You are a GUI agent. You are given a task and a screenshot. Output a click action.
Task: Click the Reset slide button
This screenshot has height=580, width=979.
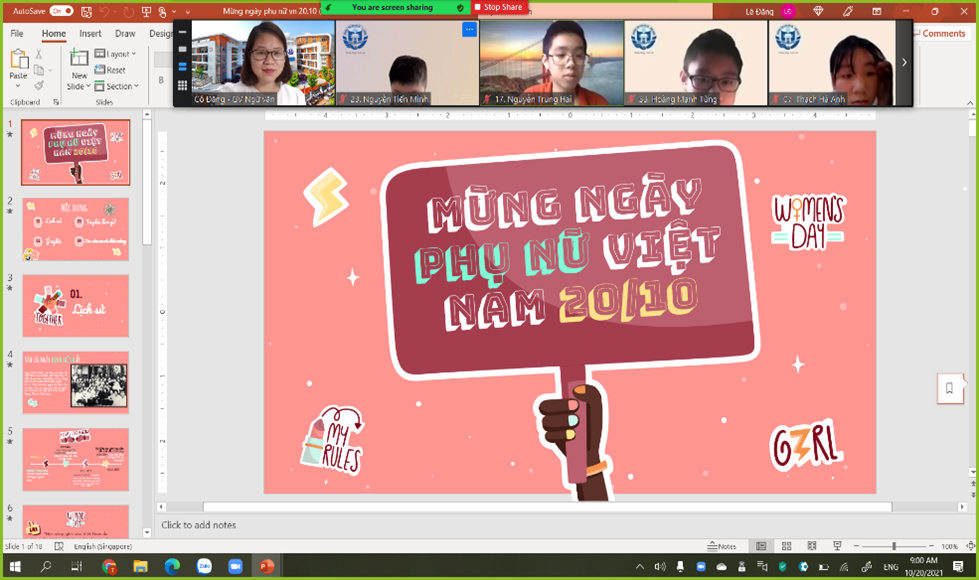111,70
